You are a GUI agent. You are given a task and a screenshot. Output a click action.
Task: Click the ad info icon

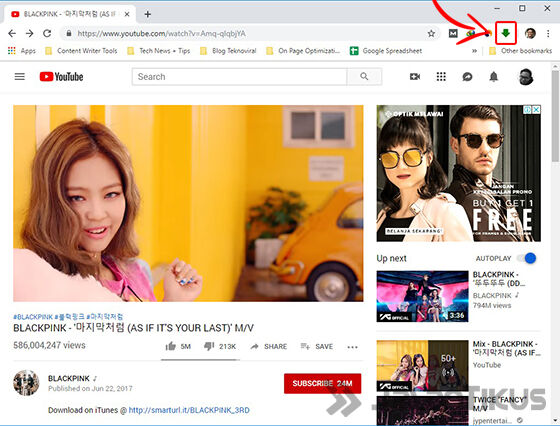528,110
